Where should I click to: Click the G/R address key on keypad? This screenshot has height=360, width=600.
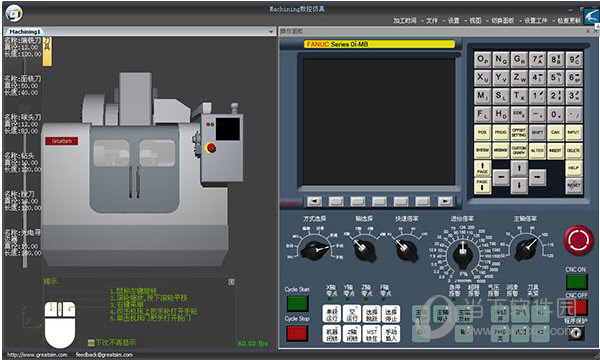pyautogui.click(x=519, y=60)
